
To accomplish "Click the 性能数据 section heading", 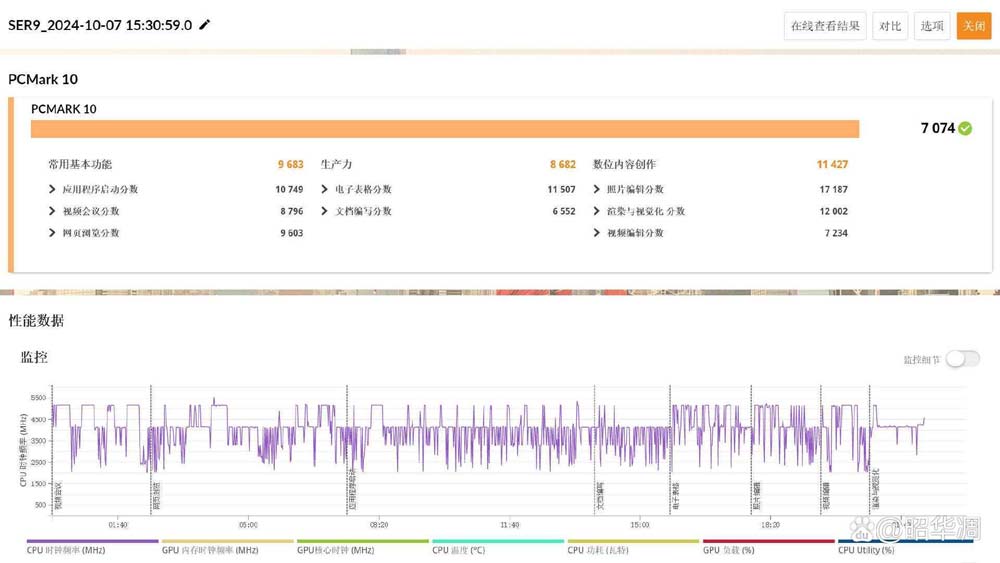I will [36, 321].
